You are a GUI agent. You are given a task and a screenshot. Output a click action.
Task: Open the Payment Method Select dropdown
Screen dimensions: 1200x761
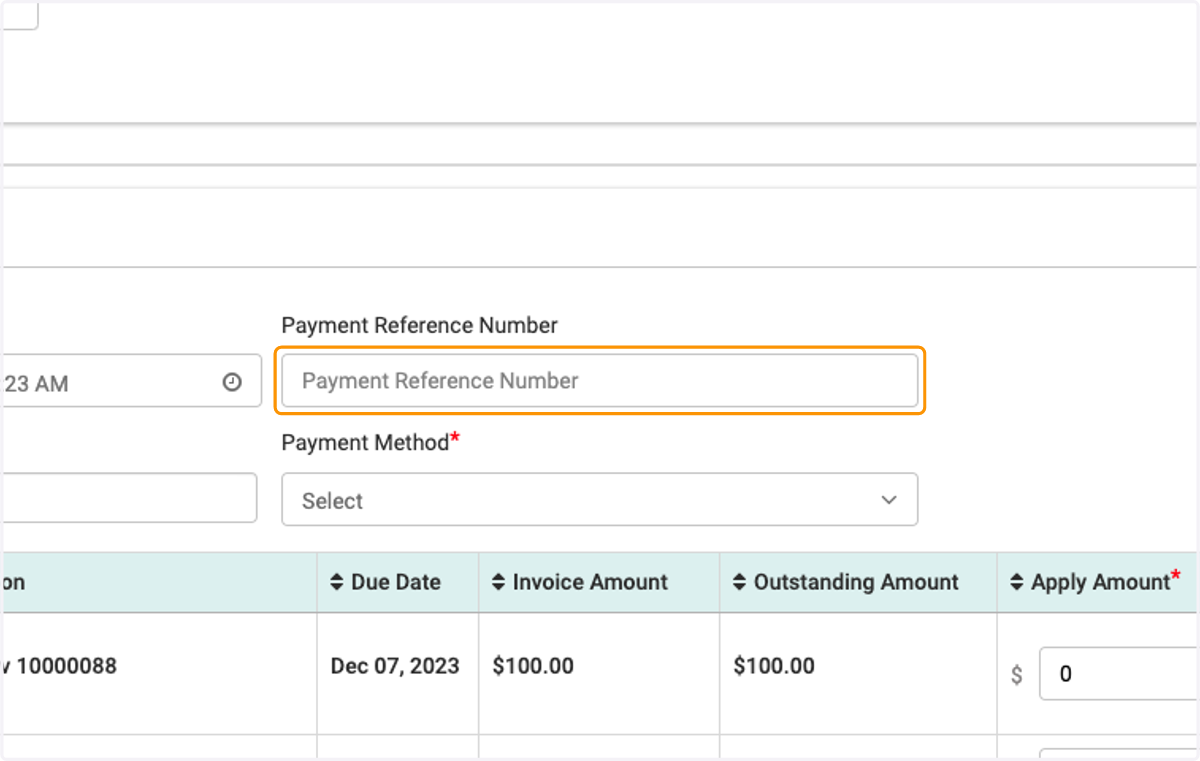[x=599, y=500]
